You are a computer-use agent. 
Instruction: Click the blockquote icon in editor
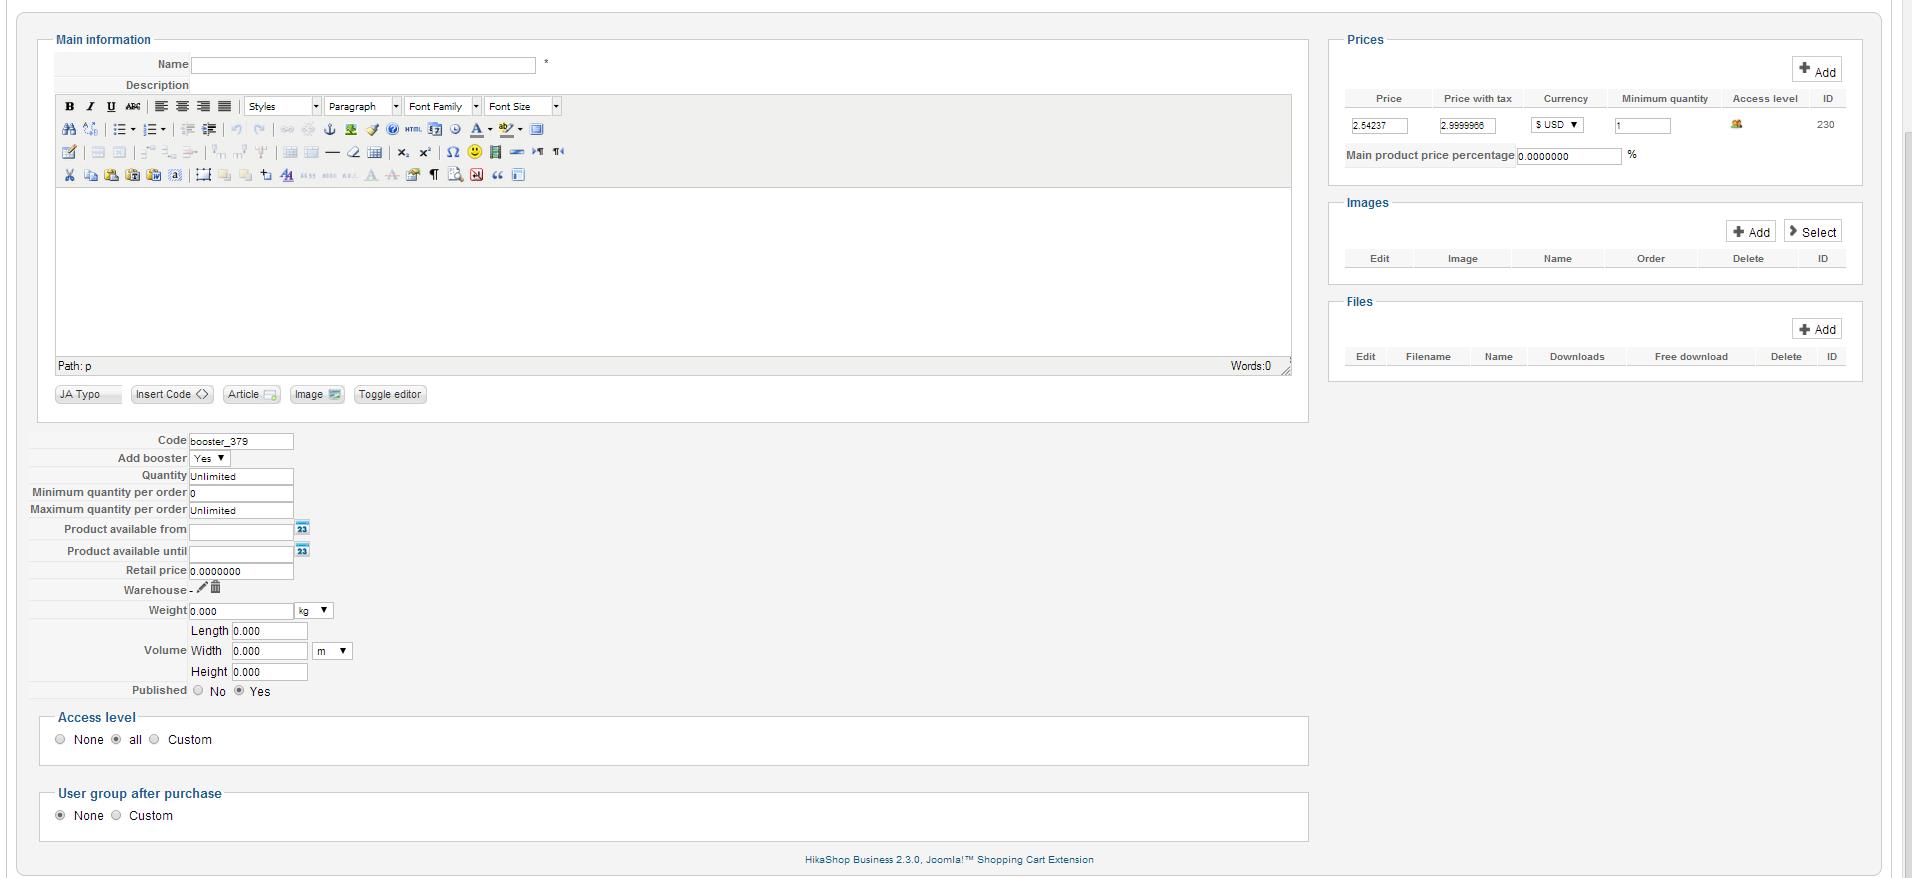point(497,175)
